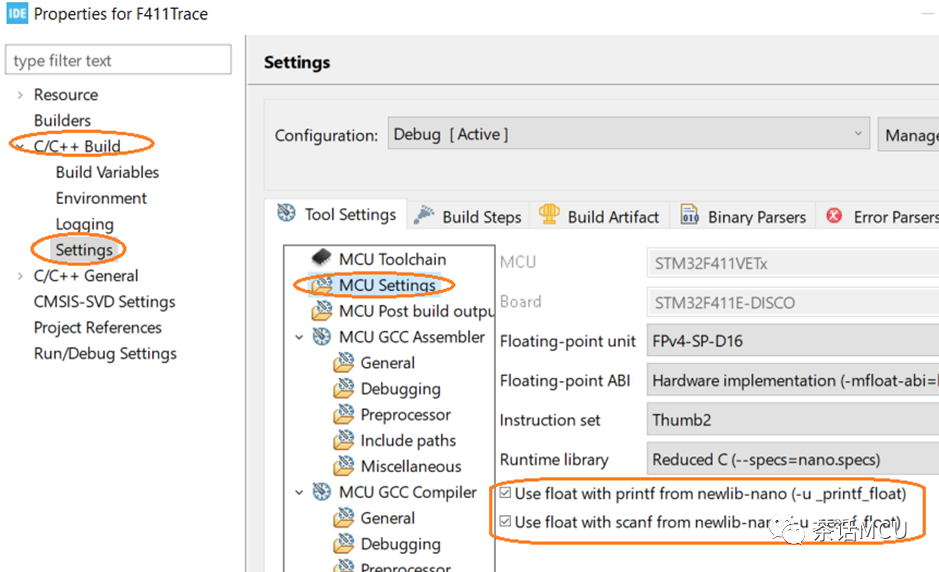Click the MCU Post build output icon
This screenshot has height=572, width=939.
[x=322, y=310]
